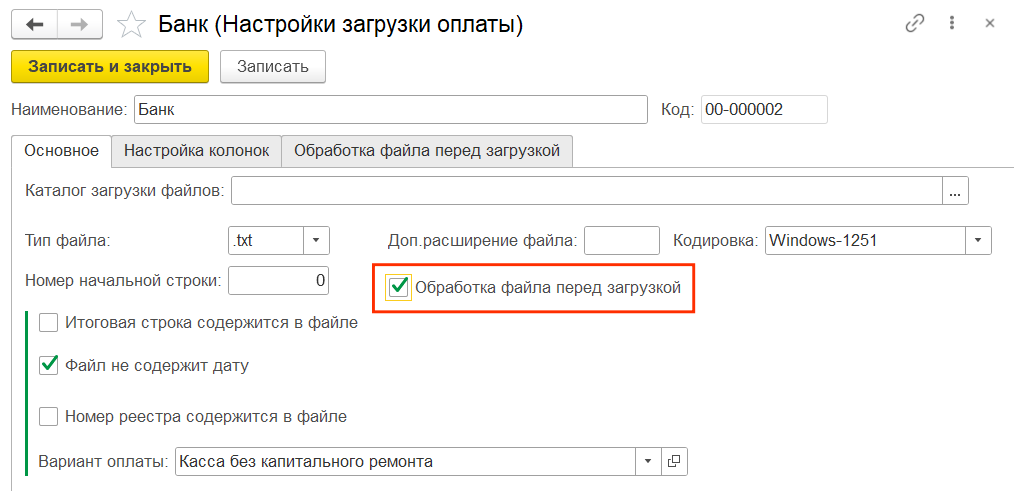Enable Итоговая строка содержится в файле
The image size is (1014, 491).
[48, 323]
